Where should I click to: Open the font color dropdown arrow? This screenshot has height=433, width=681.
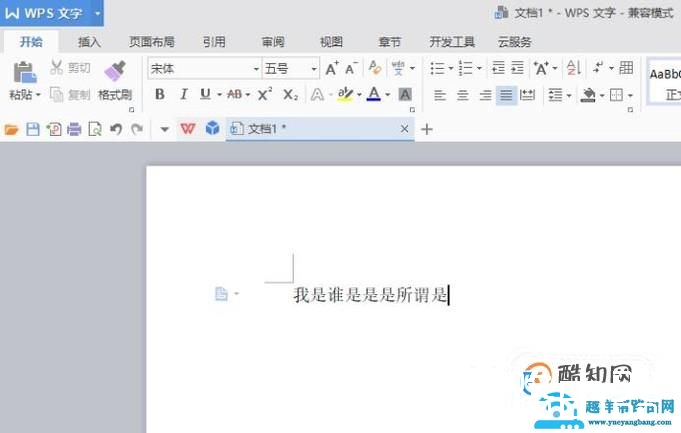(388, 94)
